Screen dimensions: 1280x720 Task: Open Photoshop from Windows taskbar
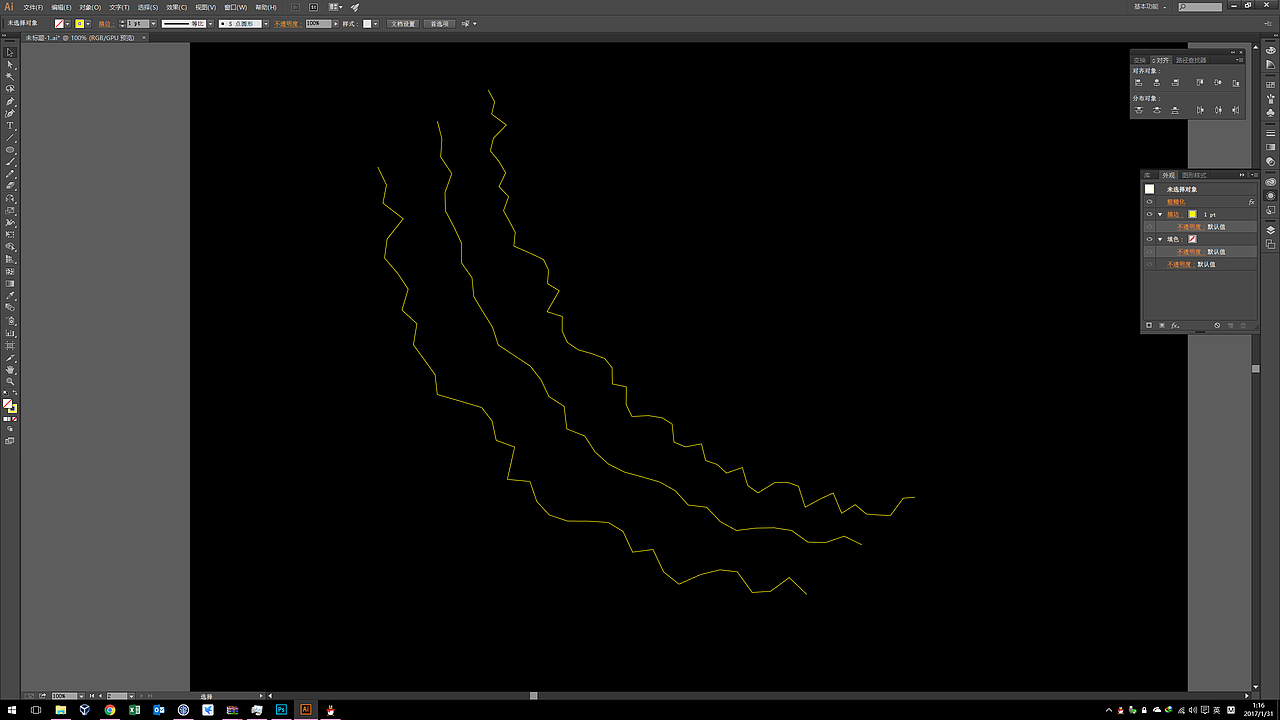pos(282,709)
